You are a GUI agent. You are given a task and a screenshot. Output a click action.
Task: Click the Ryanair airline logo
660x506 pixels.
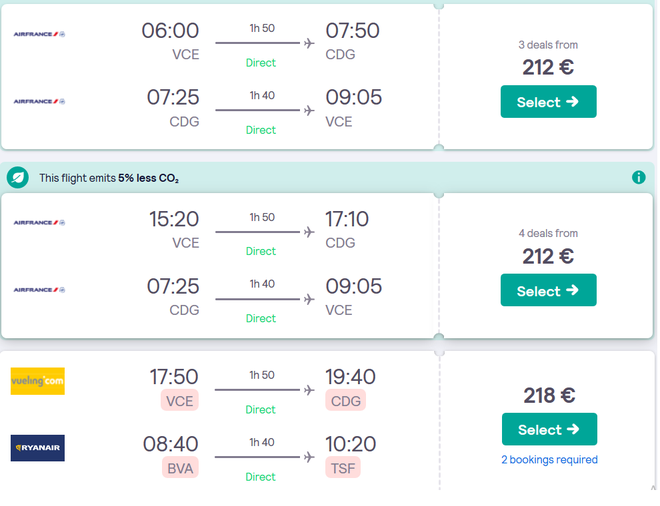pos(37,448)
